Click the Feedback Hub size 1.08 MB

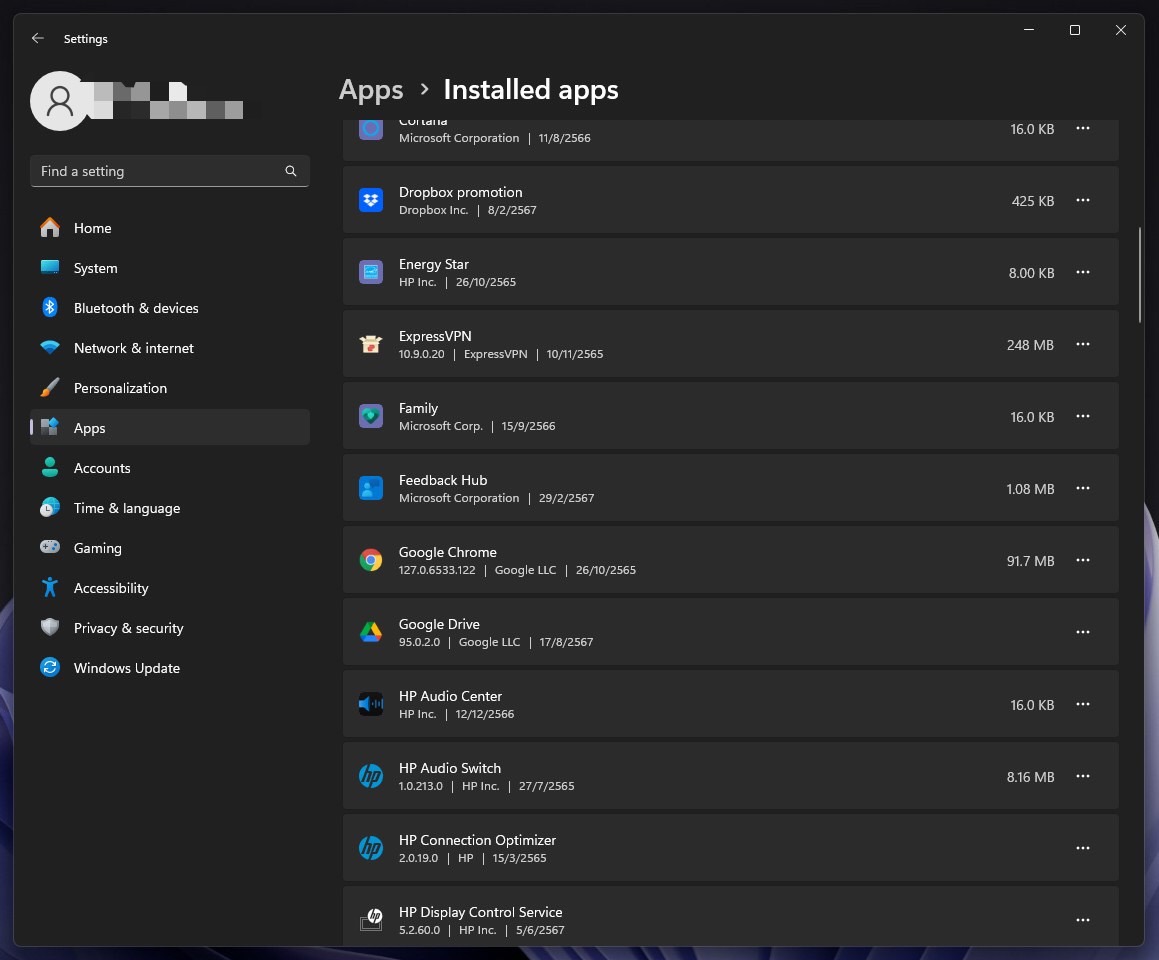[x=1030, y=489]
